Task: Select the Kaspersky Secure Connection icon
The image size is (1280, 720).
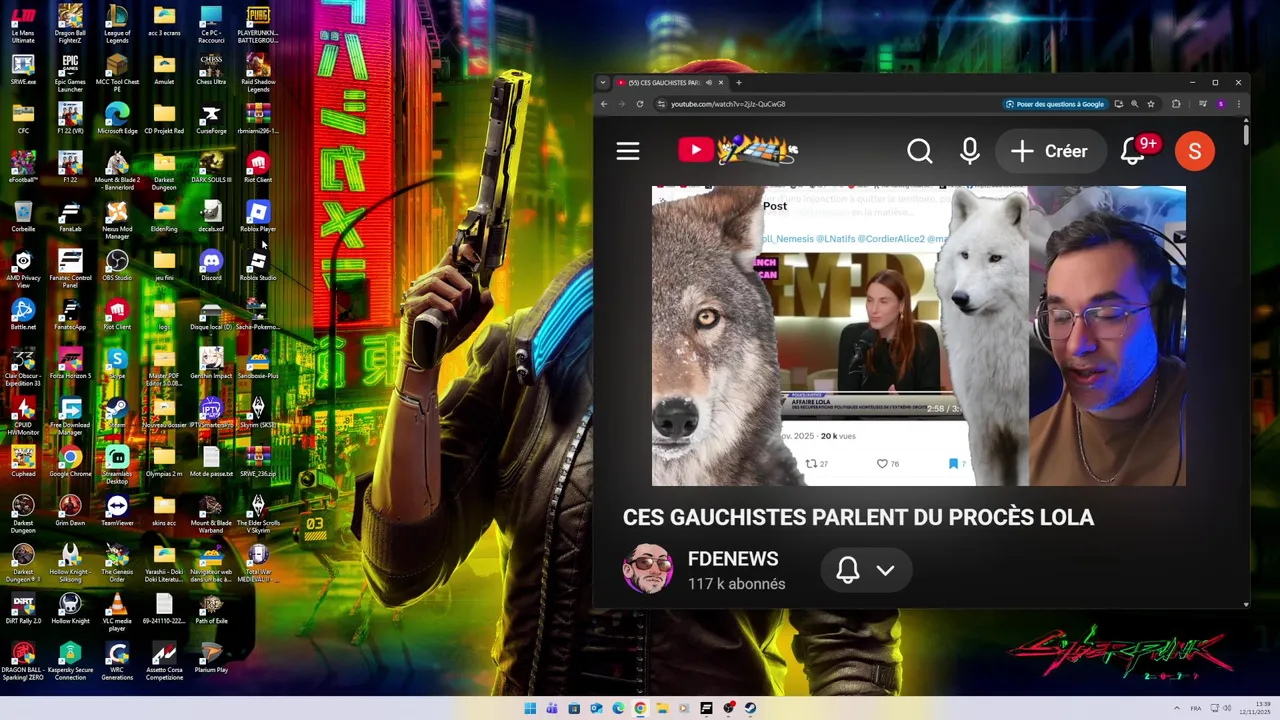Action: [70, 662]
